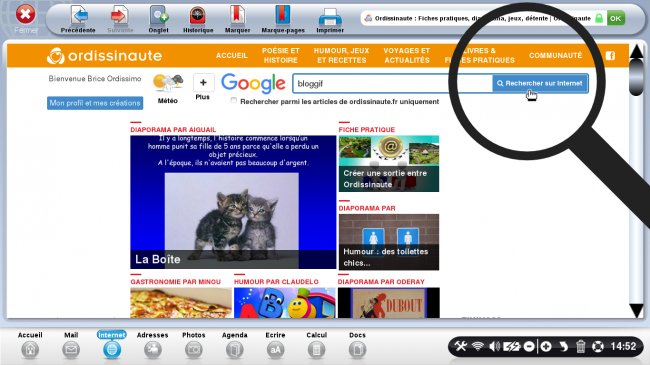This screenshot has width=650, height=365.
Task: Click the DIAPORAMA PAR AIGUAIL heading
Action: (x=173, y=129)
